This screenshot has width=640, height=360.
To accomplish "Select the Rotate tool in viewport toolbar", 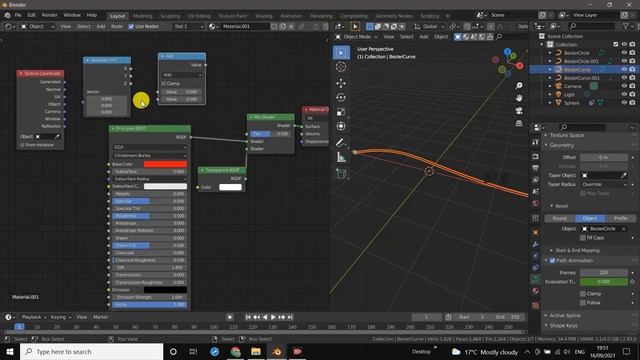I will [341, 98].
